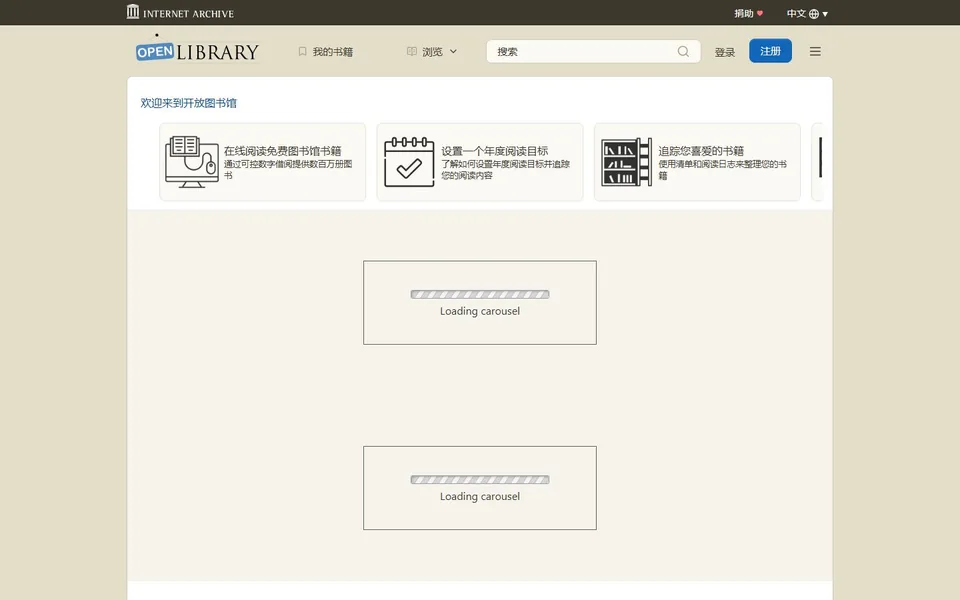Click the red heart donate icon
This screenshot has width=960, height=600.
tap(760, 13)
